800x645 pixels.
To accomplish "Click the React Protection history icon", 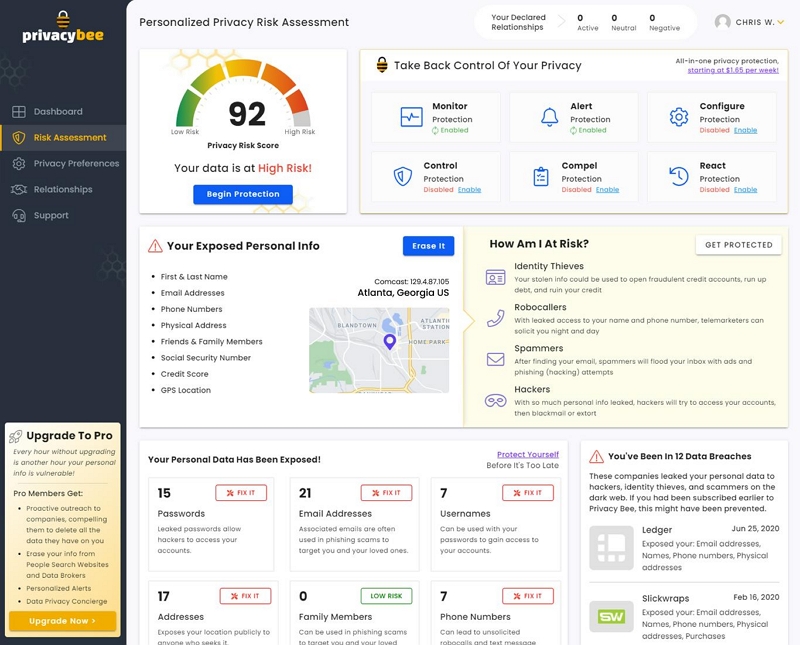I will pyautogui.click(x=679, y=177).
